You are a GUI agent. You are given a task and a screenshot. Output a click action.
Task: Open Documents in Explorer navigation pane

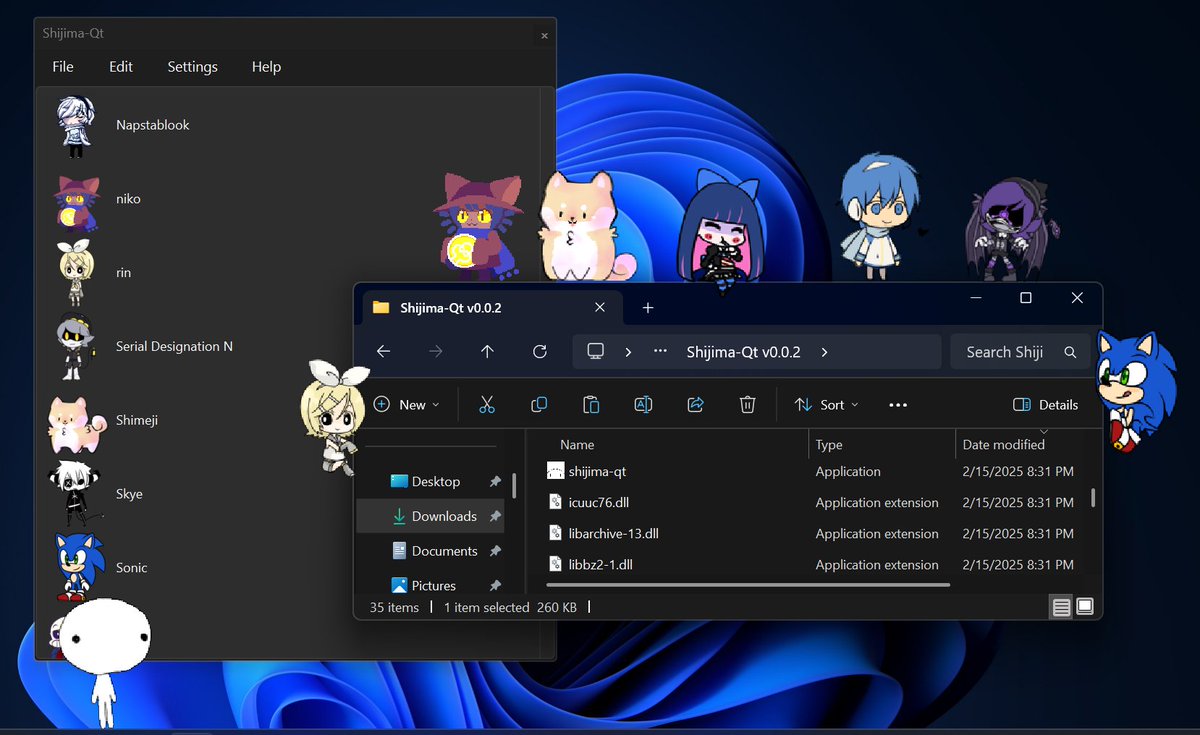point(435,551)
